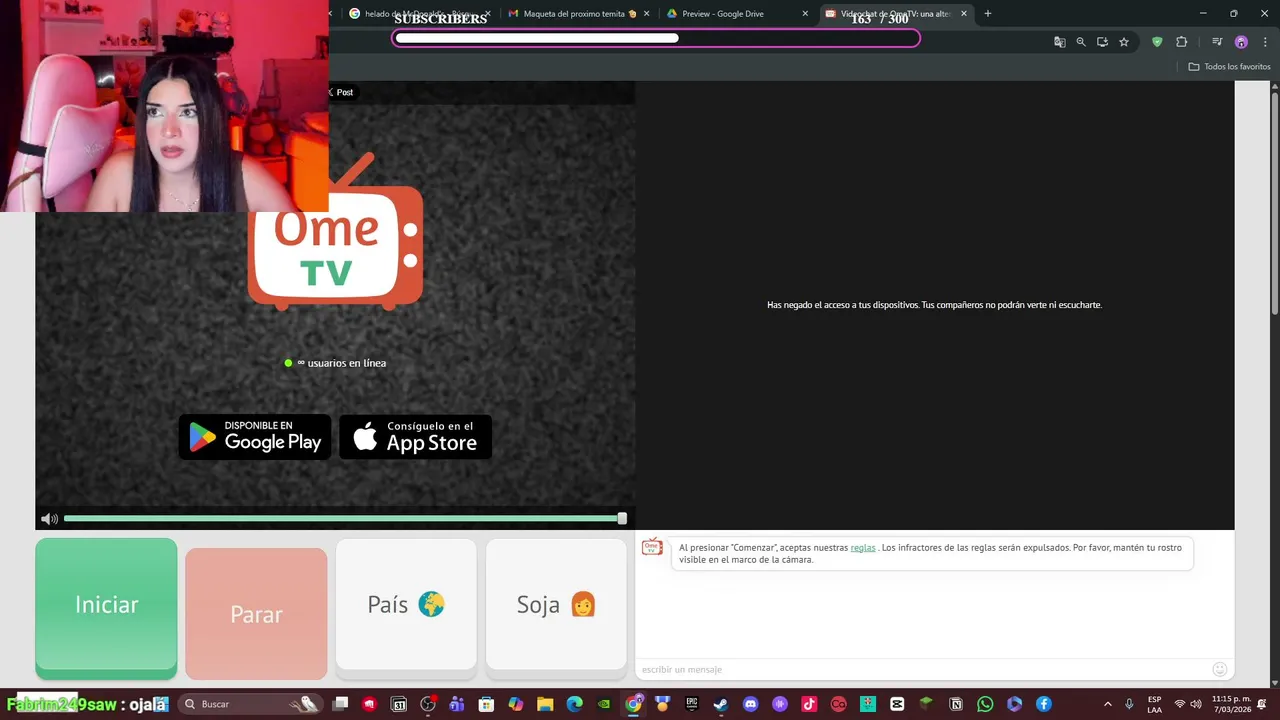
Task: Open Todos los favoritos bookmarks folder
Action: [1230, 67]
